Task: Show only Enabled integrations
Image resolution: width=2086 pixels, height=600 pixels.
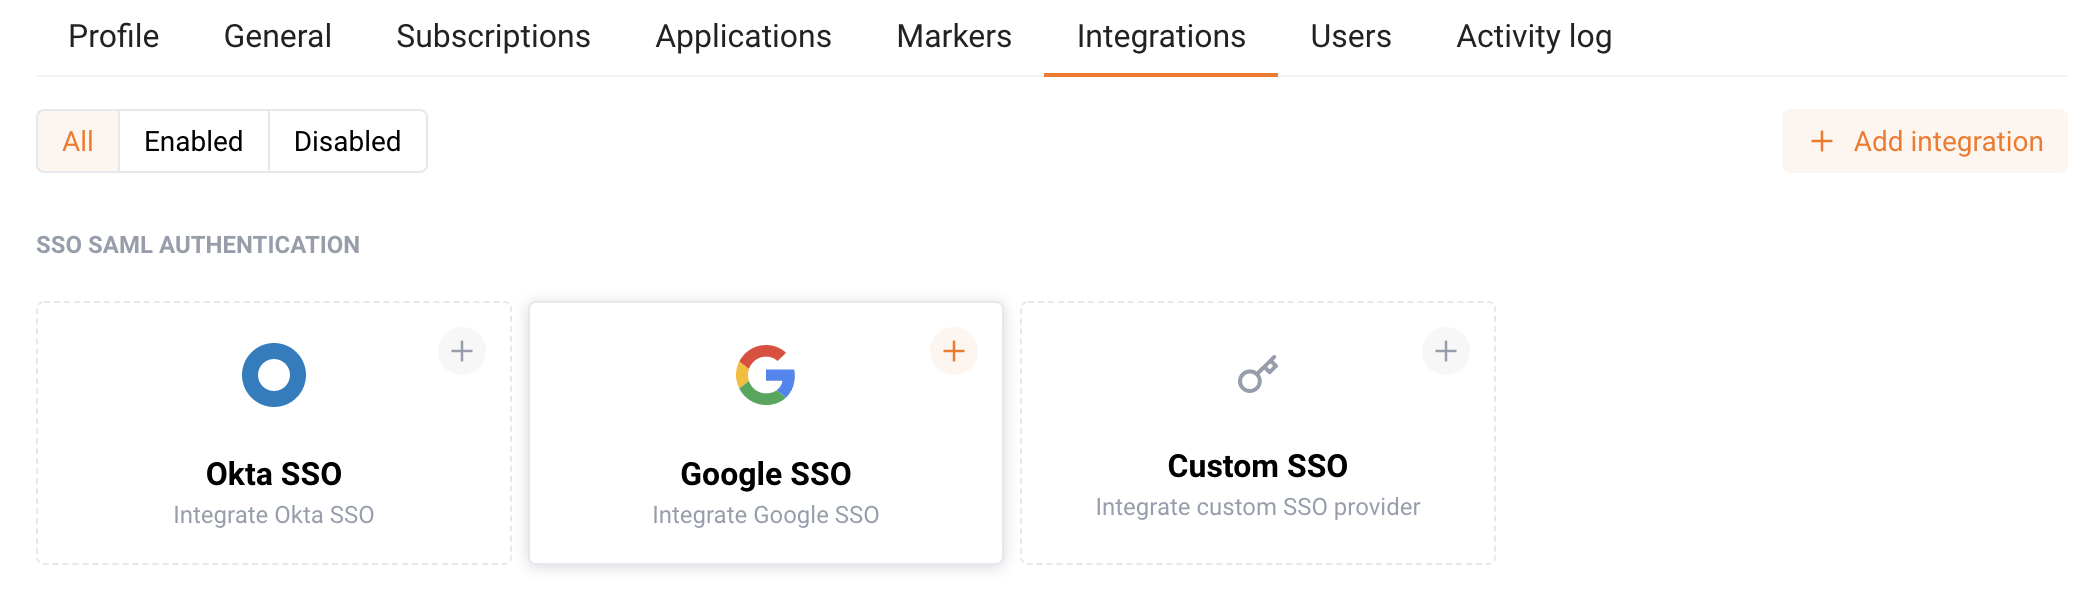Action: coord(194,141)
